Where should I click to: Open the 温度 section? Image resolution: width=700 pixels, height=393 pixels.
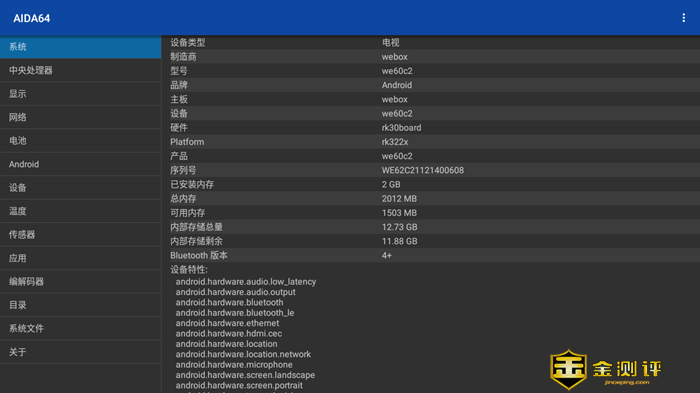point(80,211)
